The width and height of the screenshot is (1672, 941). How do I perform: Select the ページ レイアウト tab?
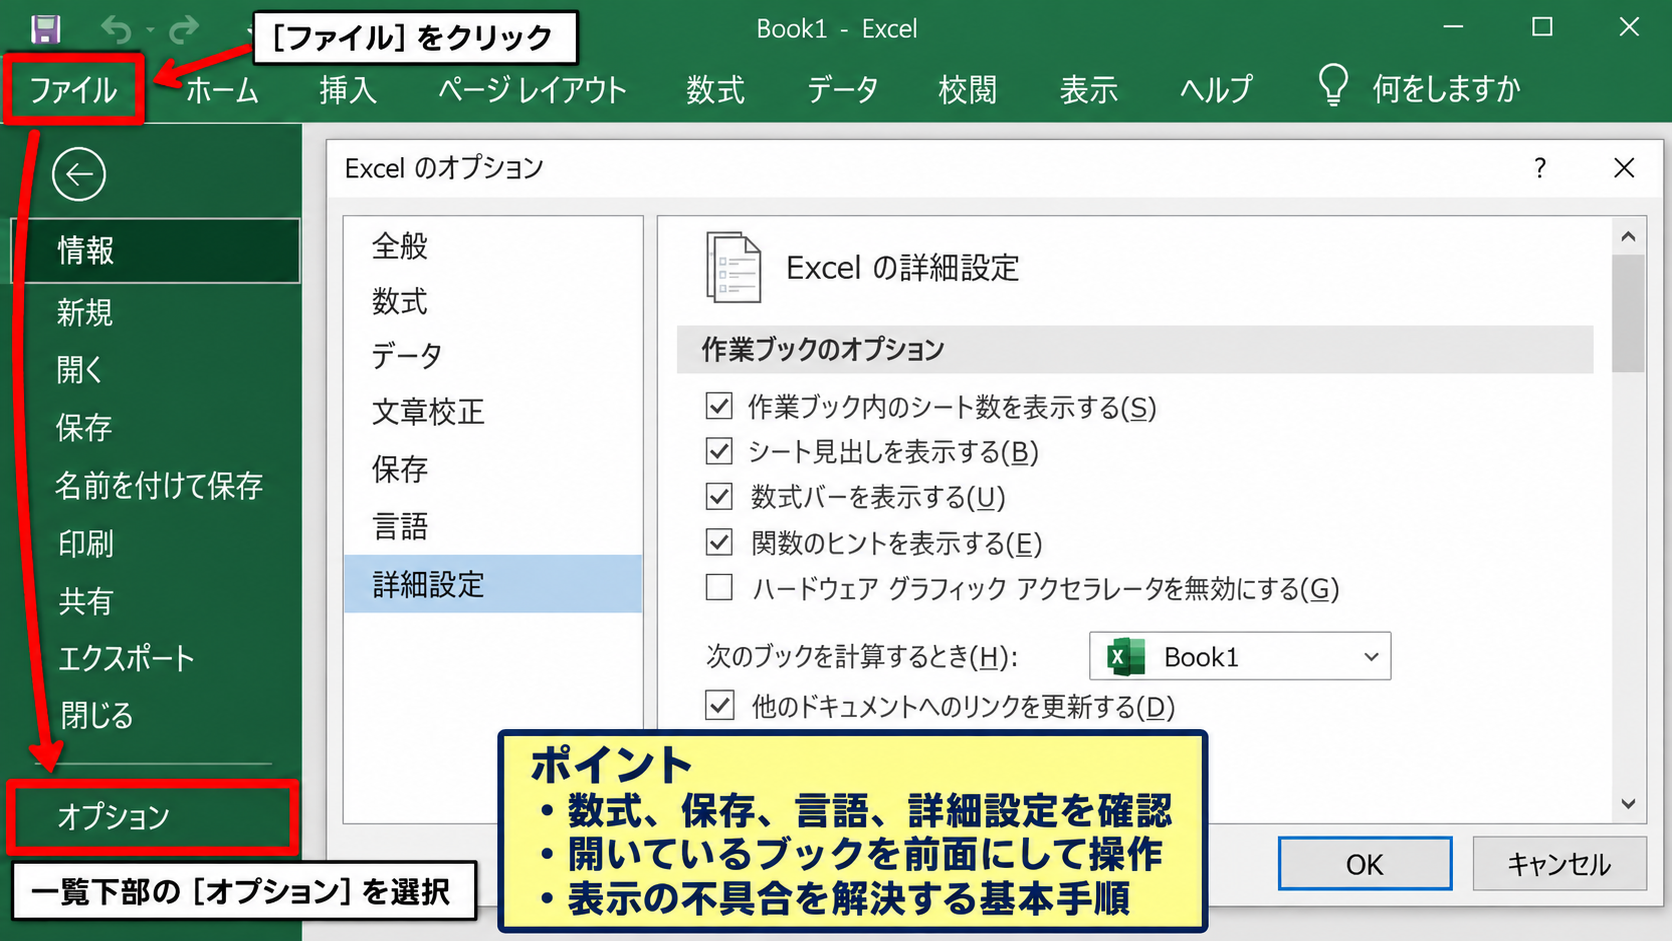pos(532,90)
